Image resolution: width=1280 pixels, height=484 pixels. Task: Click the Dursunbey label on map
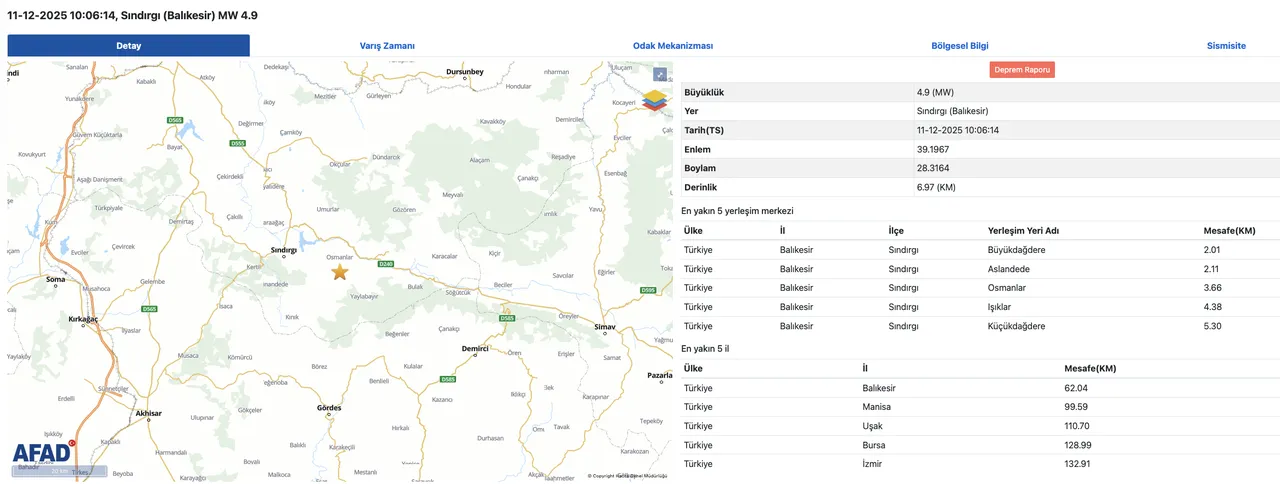[465, 72]
